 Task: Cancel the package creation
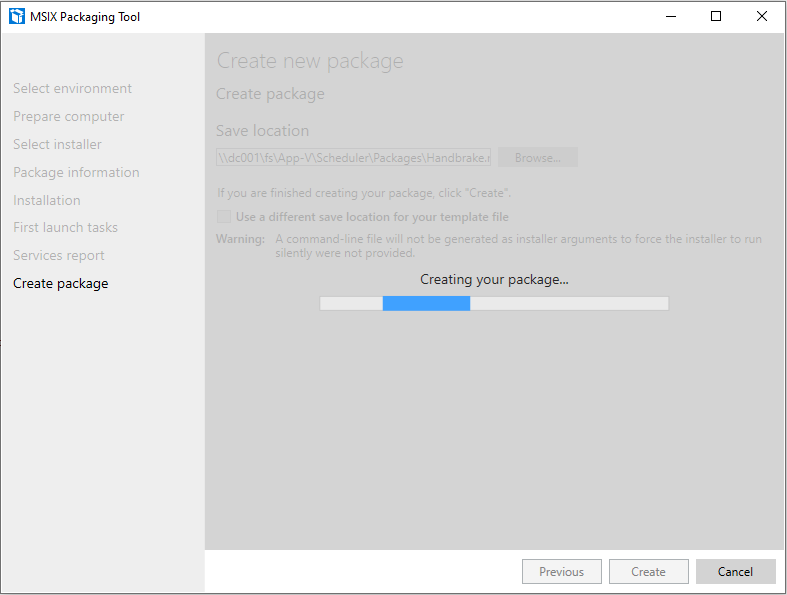tap(735, 572)
